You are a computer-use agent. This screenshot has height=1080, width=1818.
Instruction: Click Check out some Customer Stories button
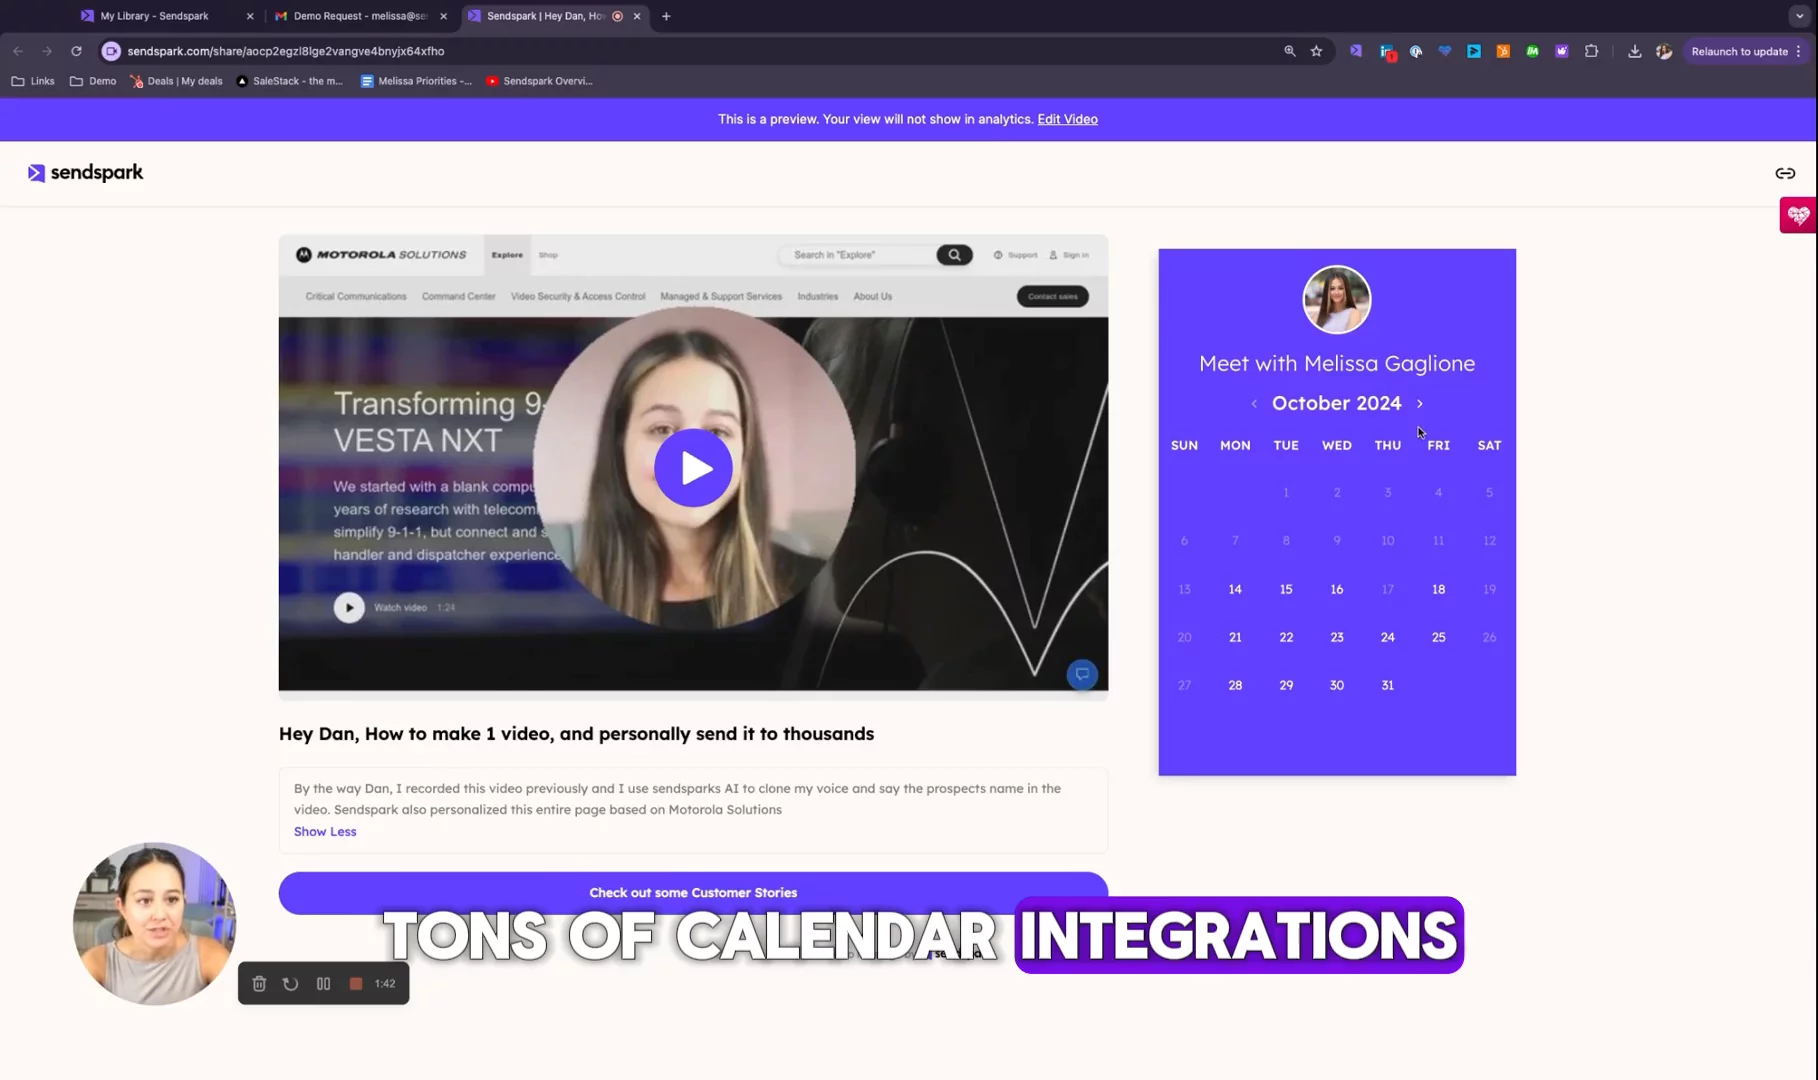click(693, 892)
